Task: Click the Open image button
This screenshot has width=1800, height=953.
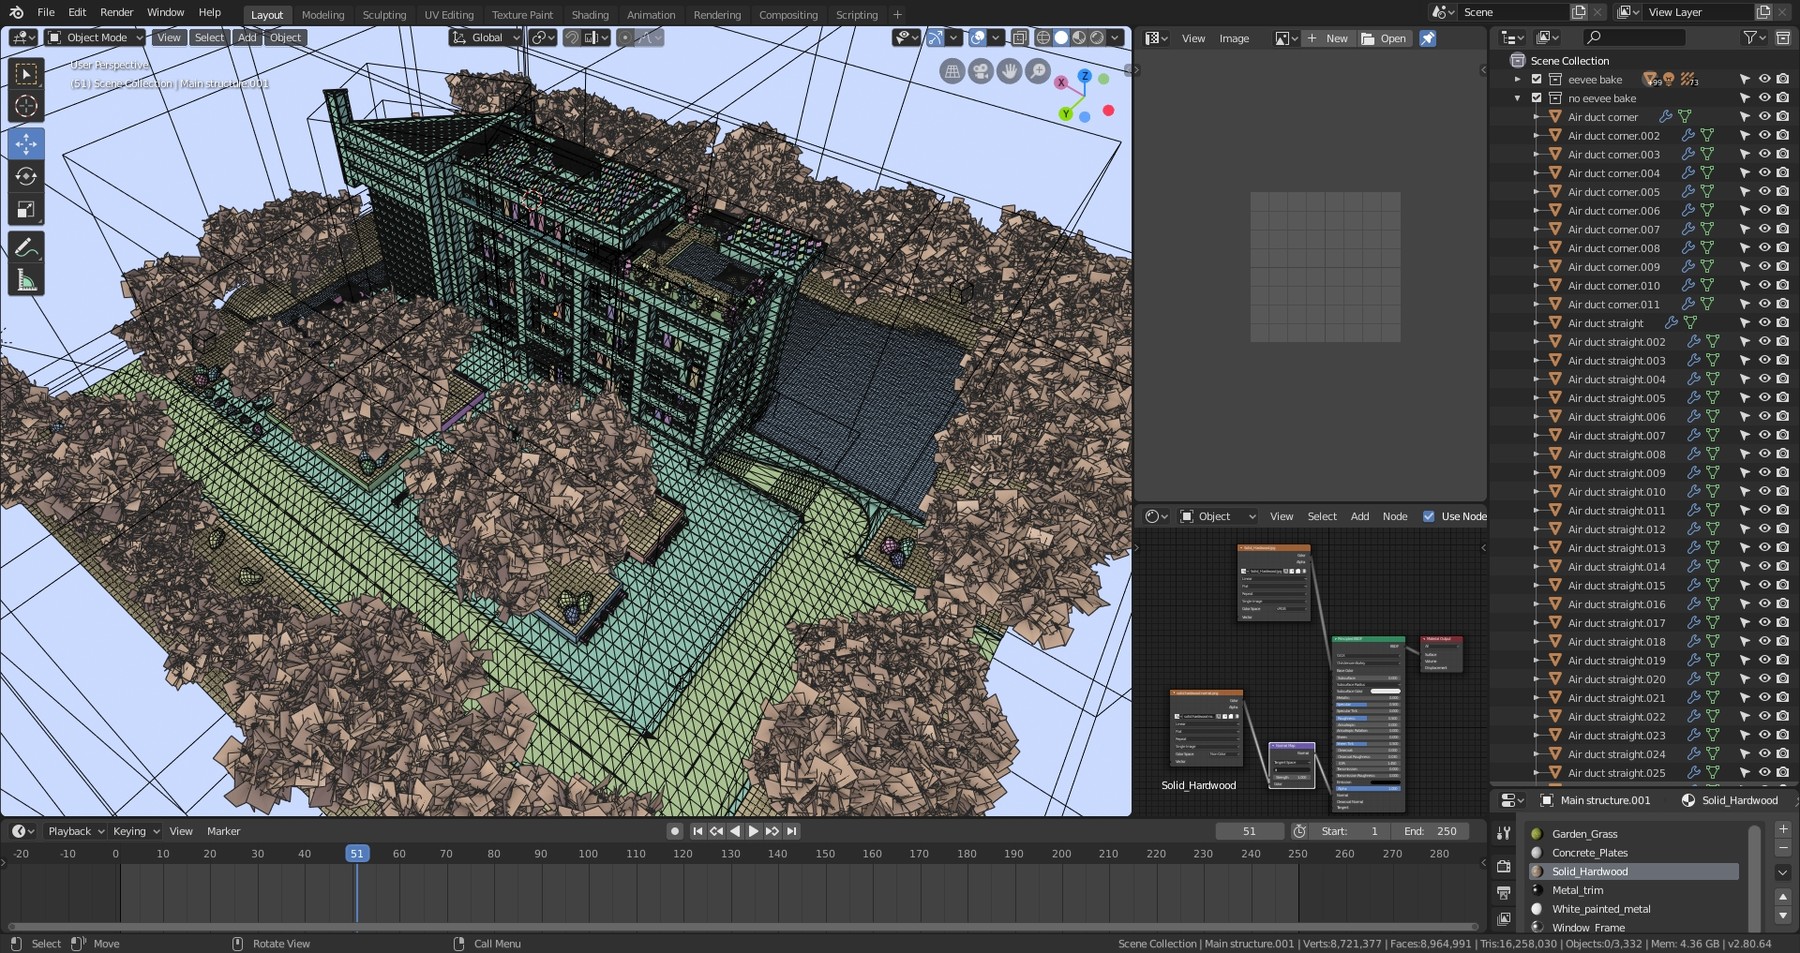Action: [x=1384, y=38]
